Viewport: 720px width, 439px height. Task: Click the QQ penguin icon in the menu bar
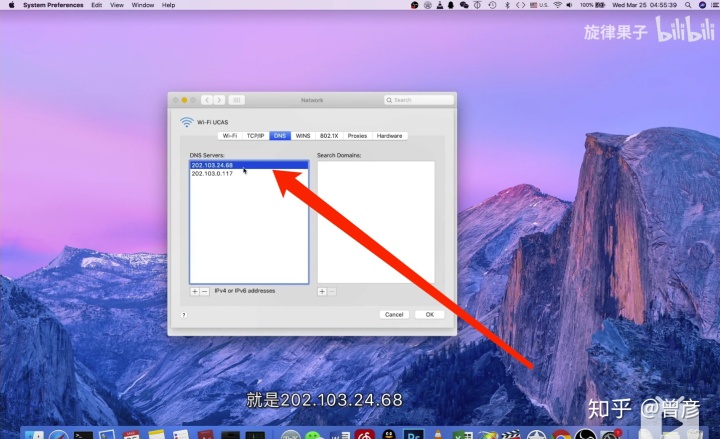coord(451,5)
